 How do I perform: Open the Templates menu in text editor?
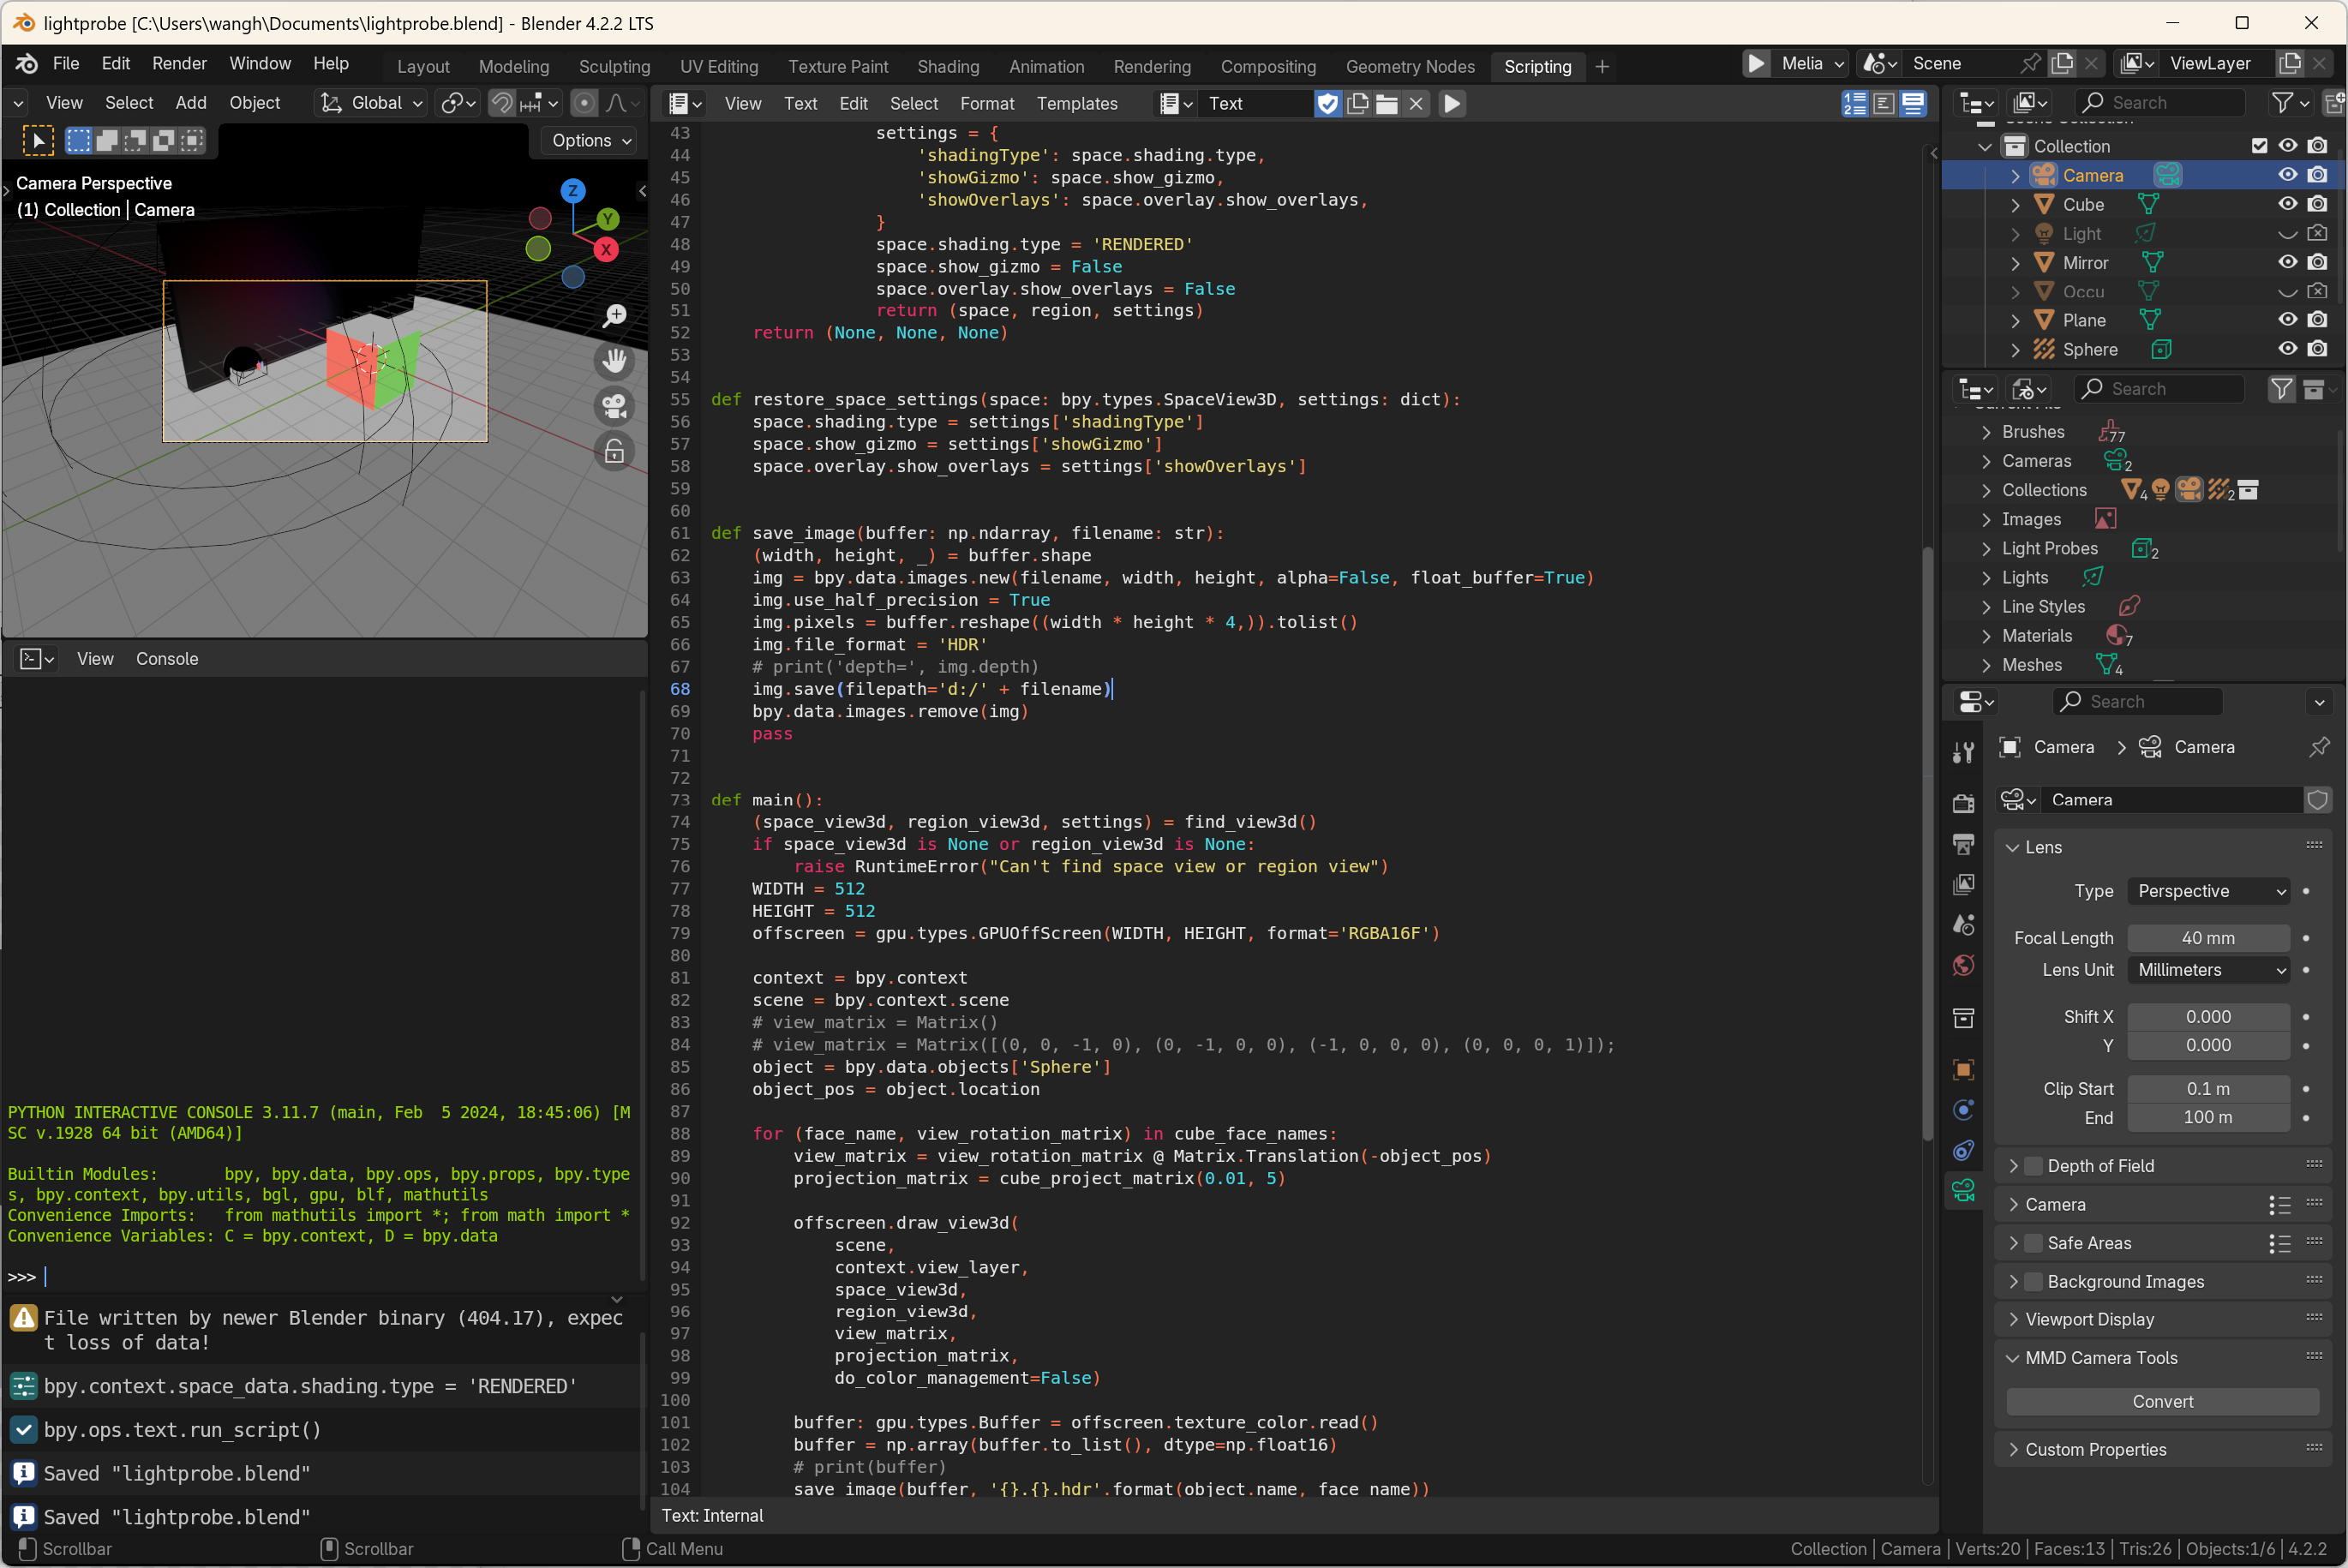(x=1077, y=103)
